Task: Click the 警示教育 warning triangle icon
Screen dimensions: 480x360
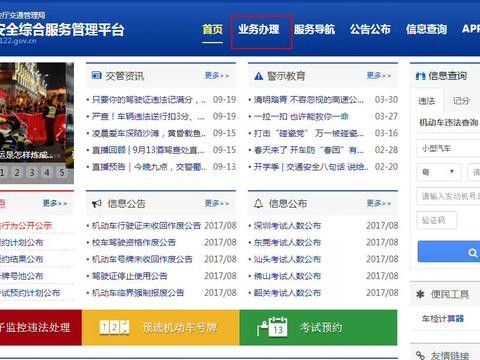Action: (x=258, y=76)
